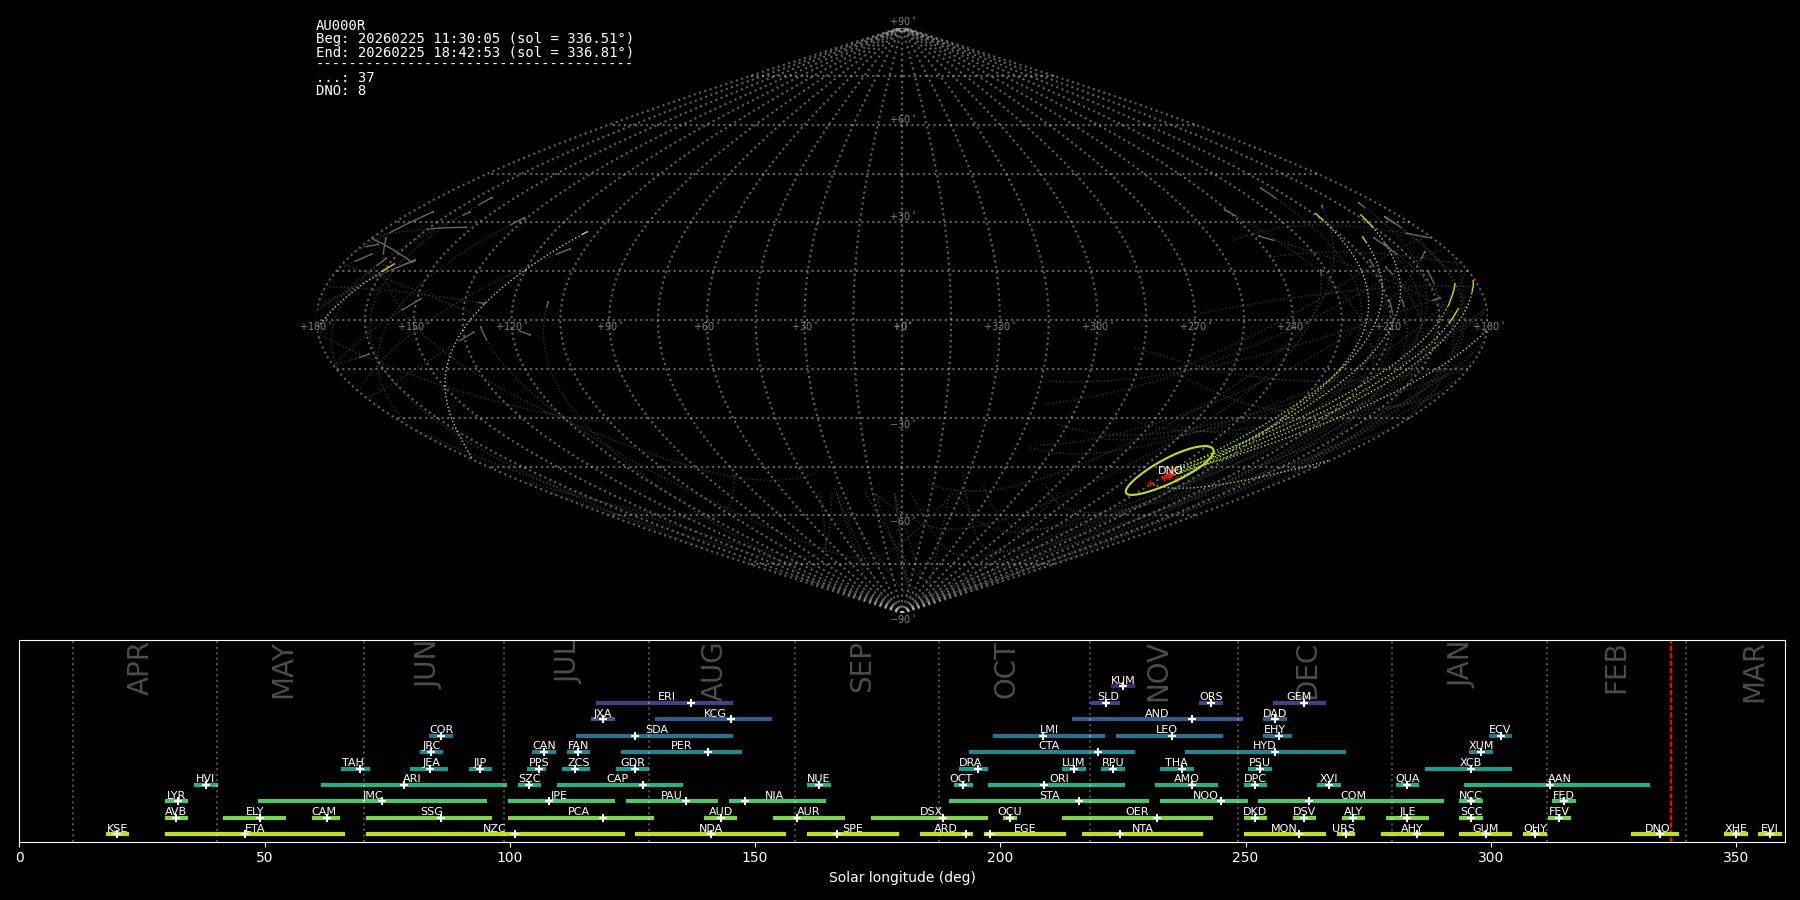Click the COM shower label in timeline
The height and width of the screenshot is (900, 1800).
coord(1353,796)
